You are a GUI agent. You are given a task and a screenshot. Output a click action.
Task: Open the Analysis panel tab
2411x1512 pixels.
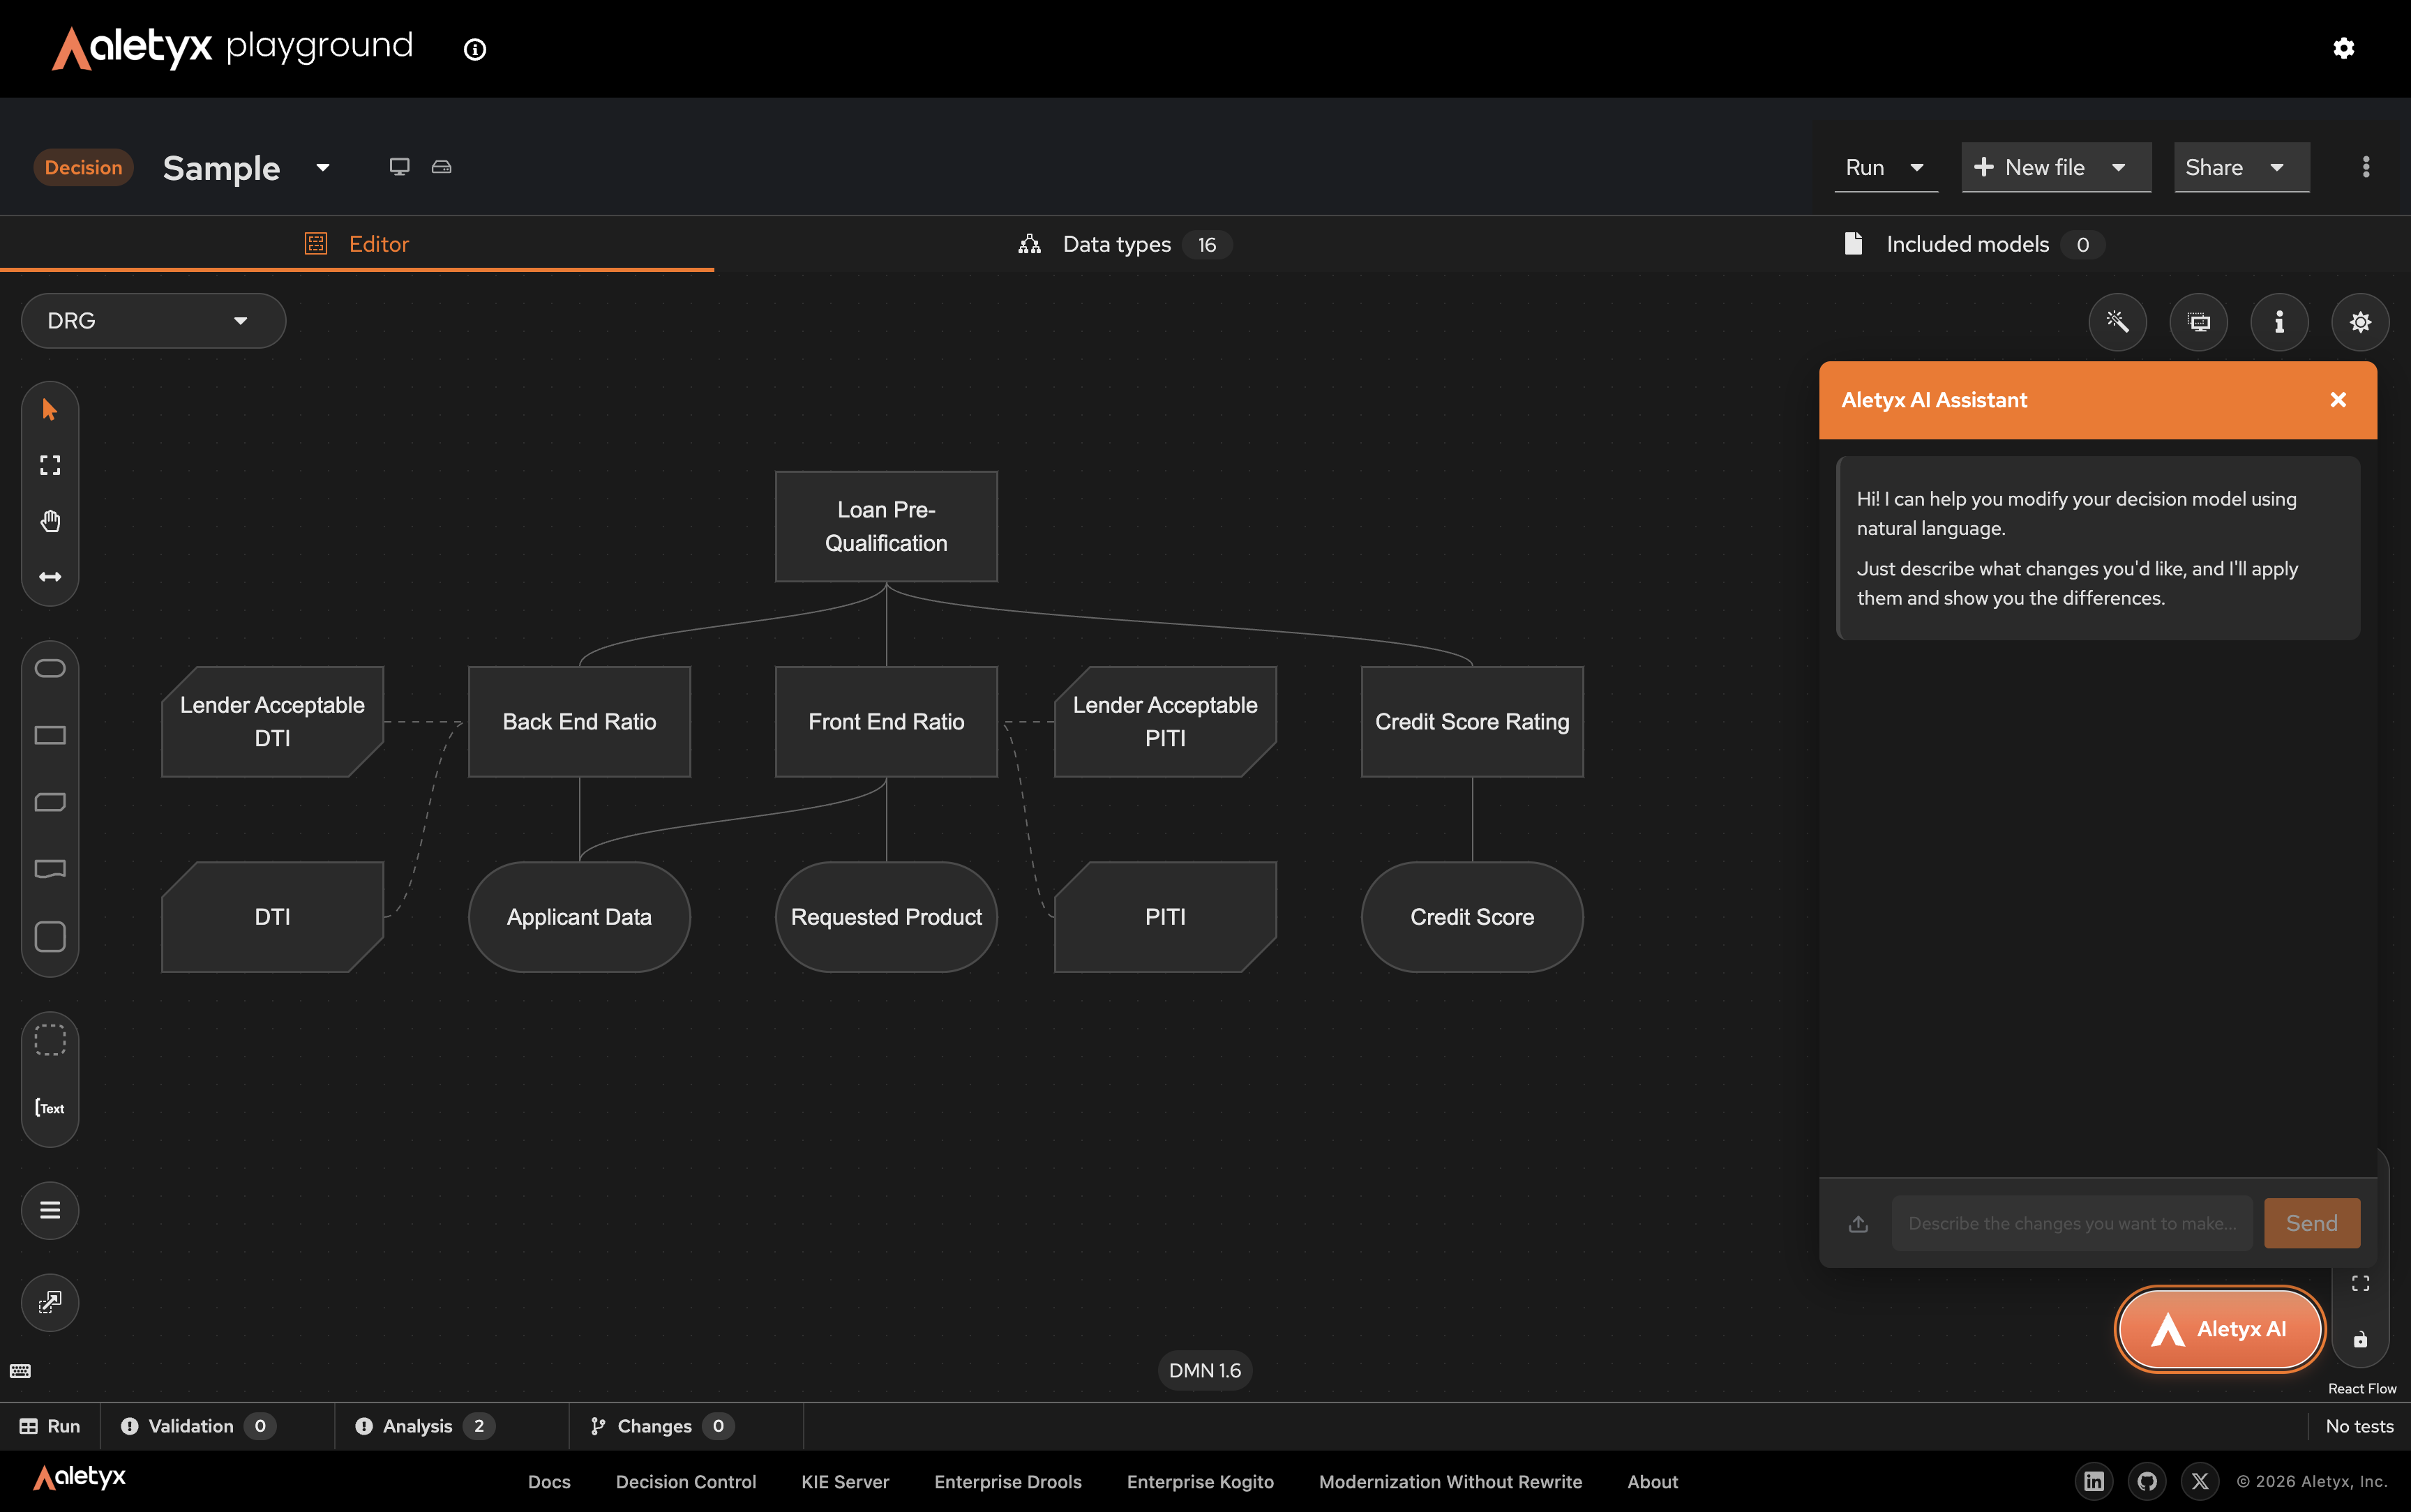coord(425,1426)
